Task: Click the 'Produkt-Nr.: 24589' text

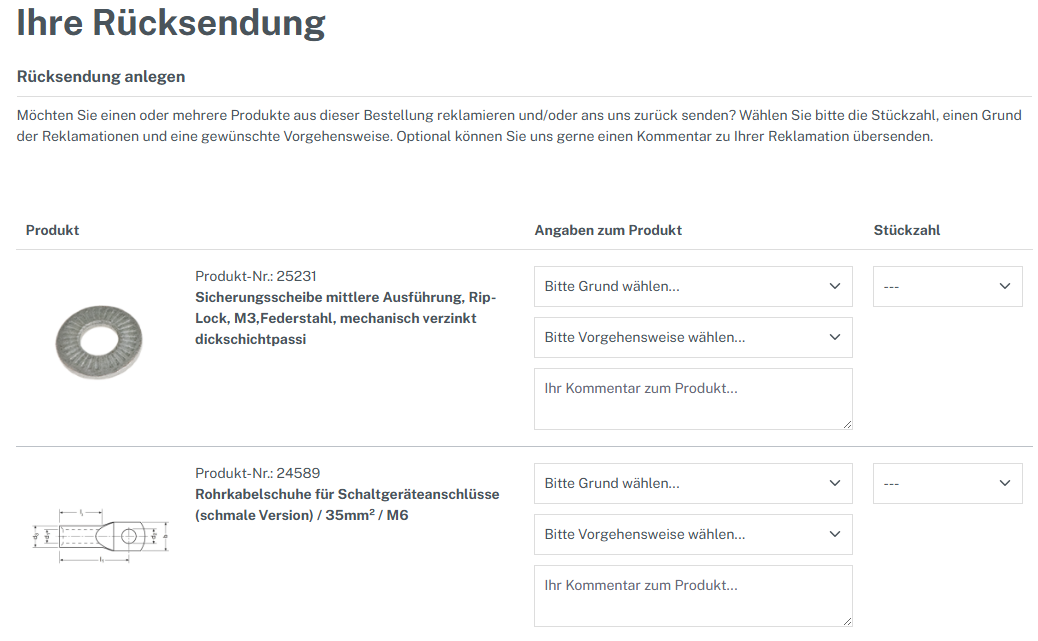Action: (257, 473)
